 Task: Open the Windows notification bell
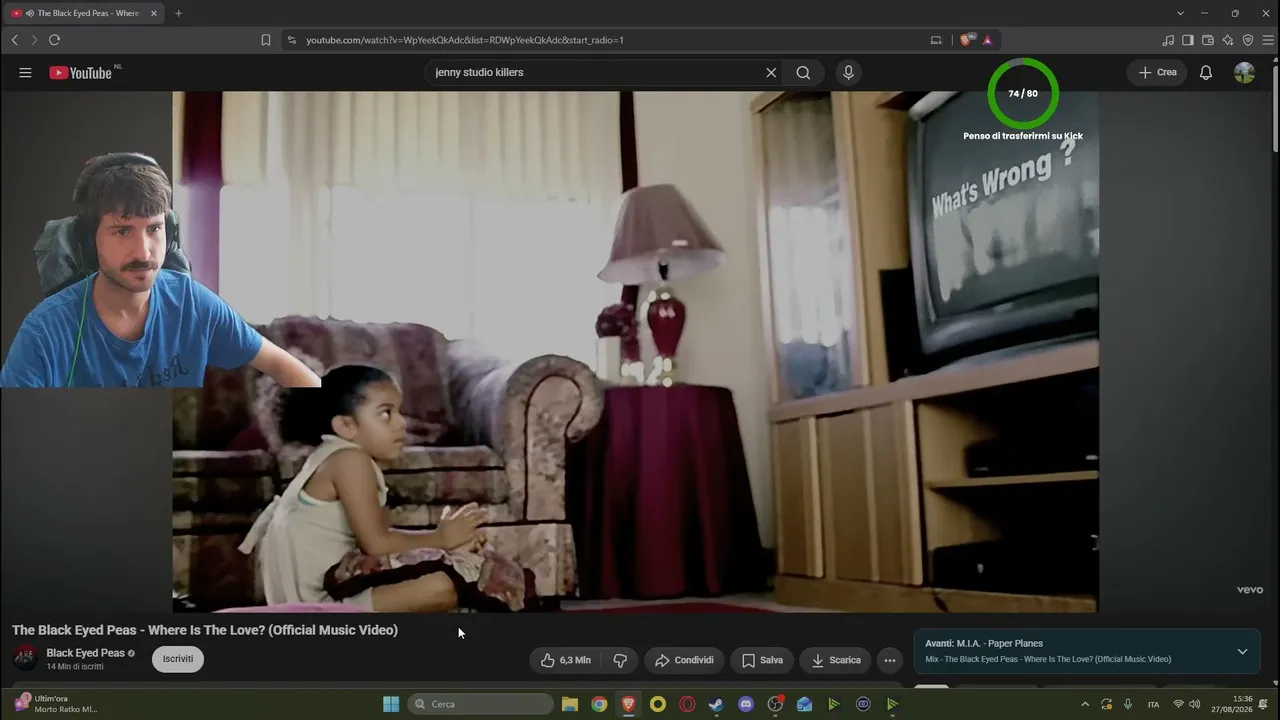point(1264,704)
